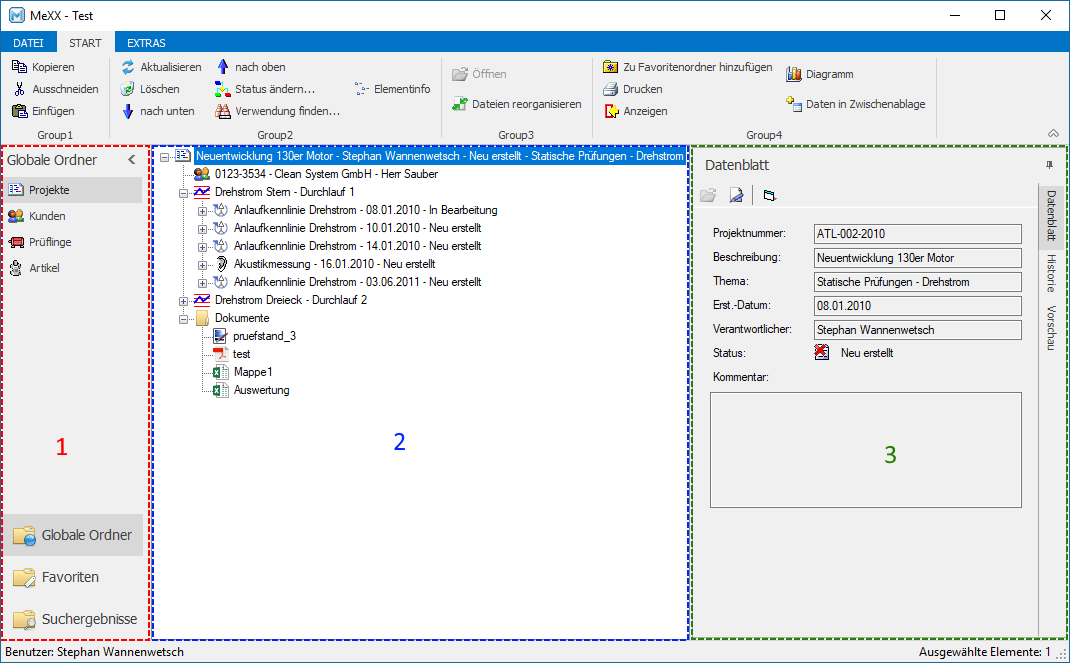Open the EXTRAS ribbon tab
The height and width of the screenshot is (663, 1070).
pyautogui.click(x=146, y=43)
